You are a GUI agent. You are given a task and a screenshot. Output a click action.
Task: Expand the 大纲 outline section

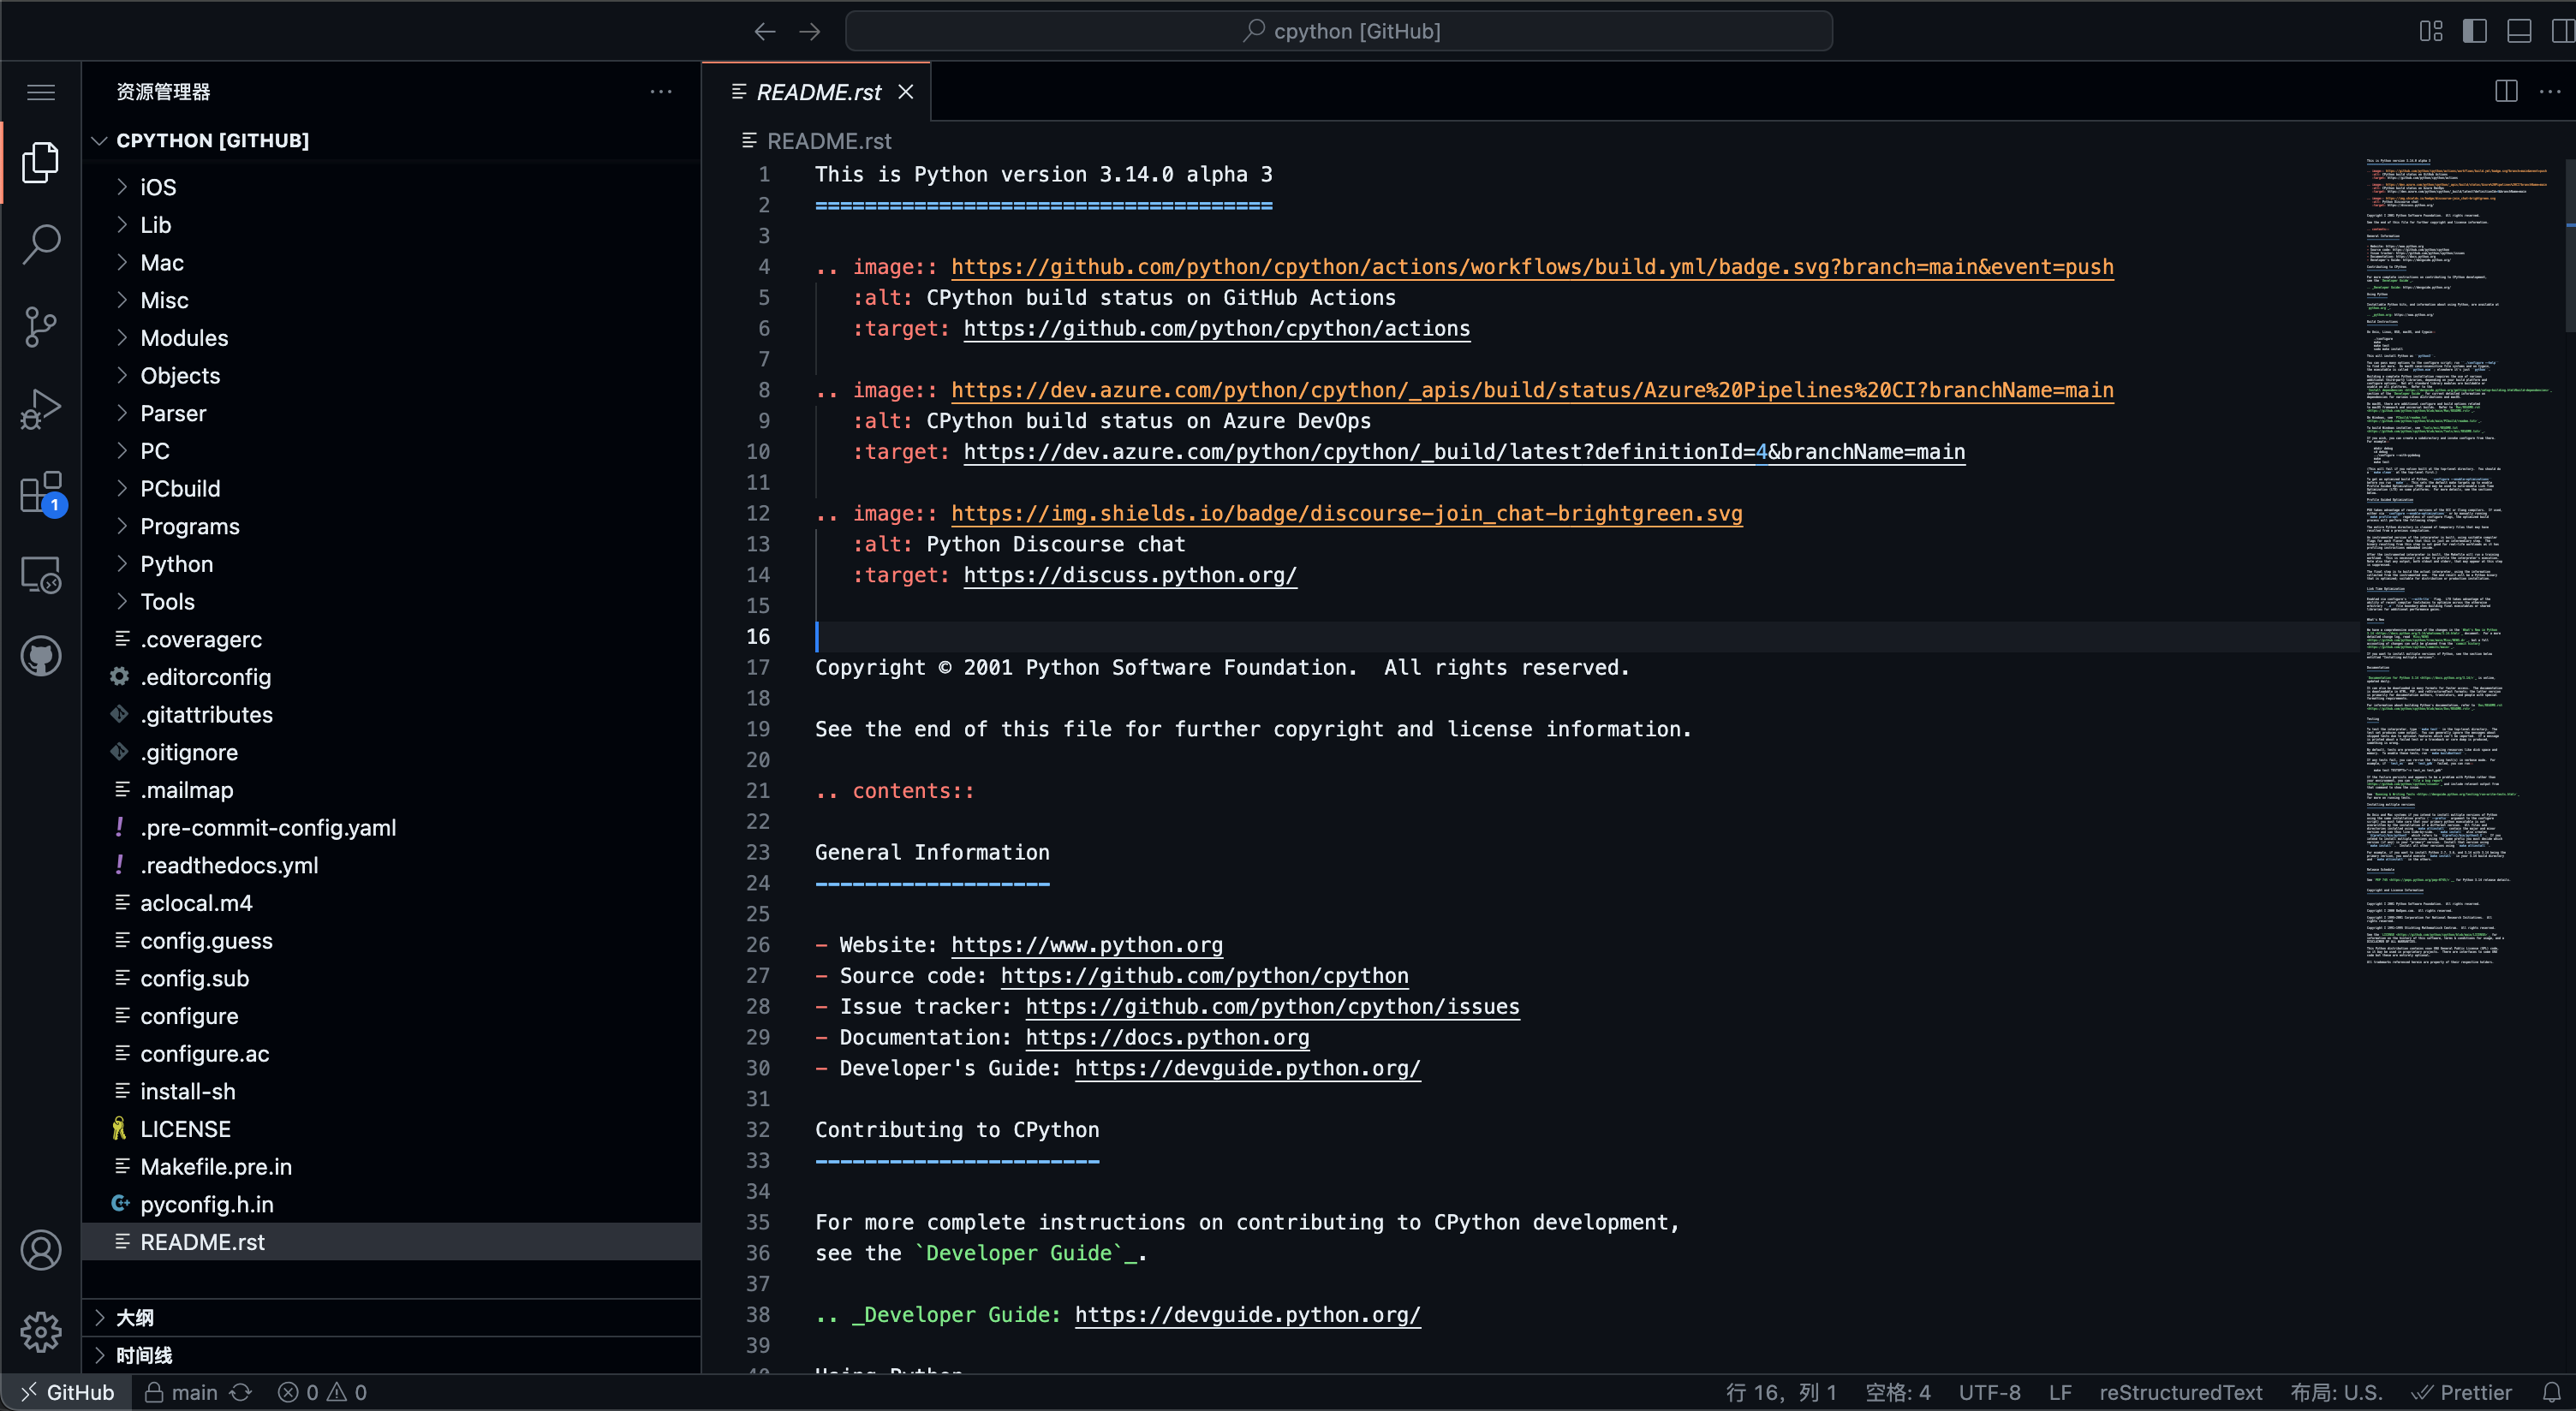(135, 1317)
